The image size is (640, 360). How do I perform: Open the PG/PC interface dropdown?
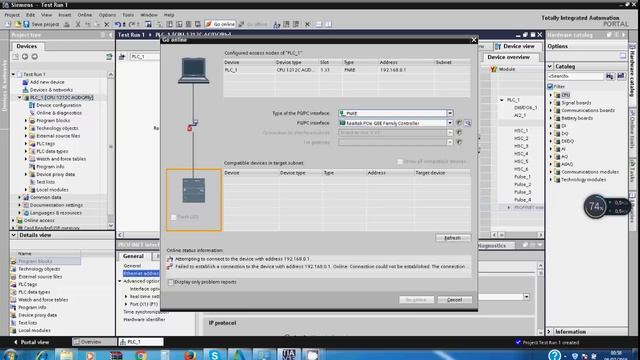[450, 123]
